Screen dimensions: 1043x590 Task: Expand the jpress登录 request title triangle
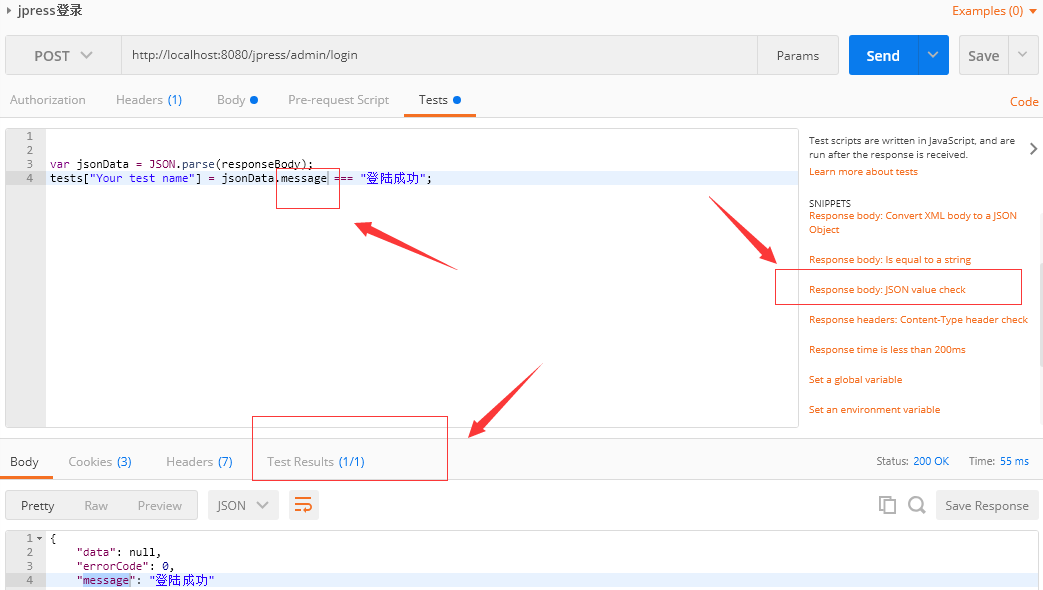(x=9, y=11)
